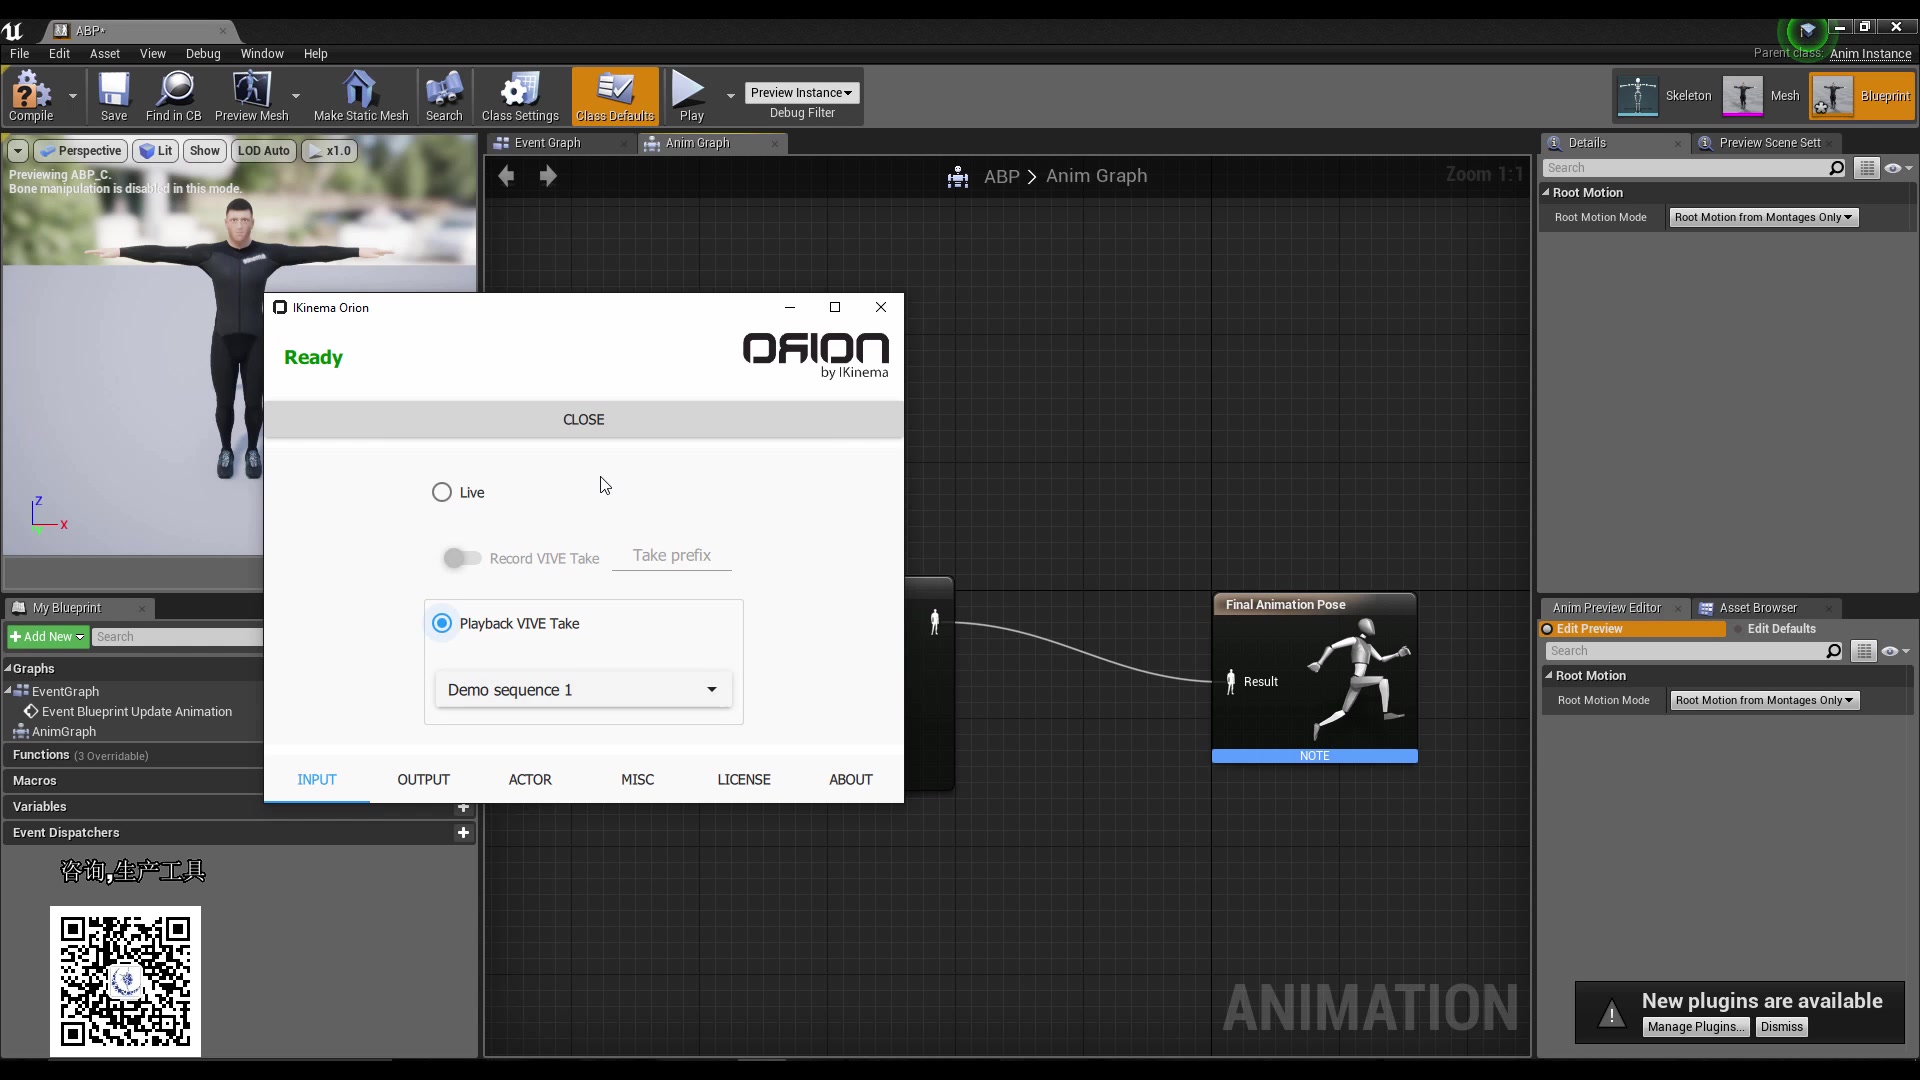Click the Manage Plugins button
The image size is (1920, 1080).
1695,1027
